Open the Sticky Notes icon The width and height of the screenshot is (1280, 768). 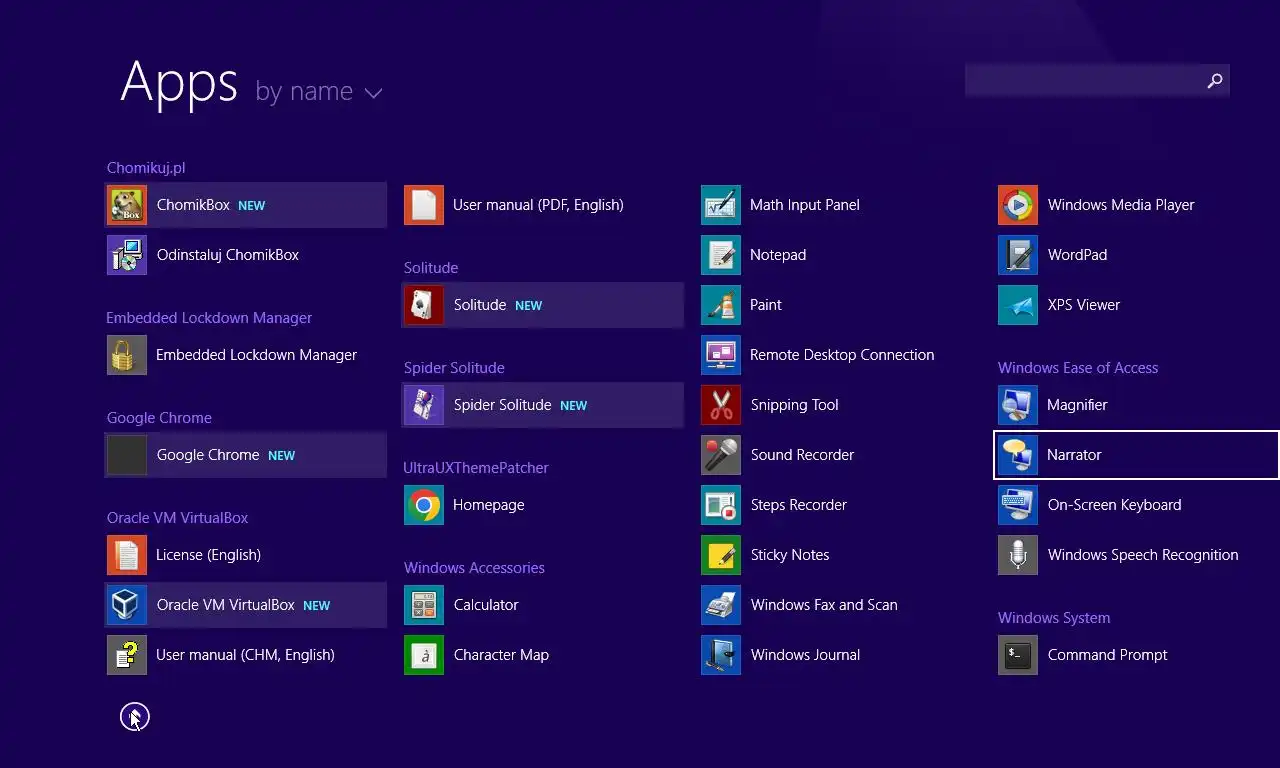click(721, 555)
